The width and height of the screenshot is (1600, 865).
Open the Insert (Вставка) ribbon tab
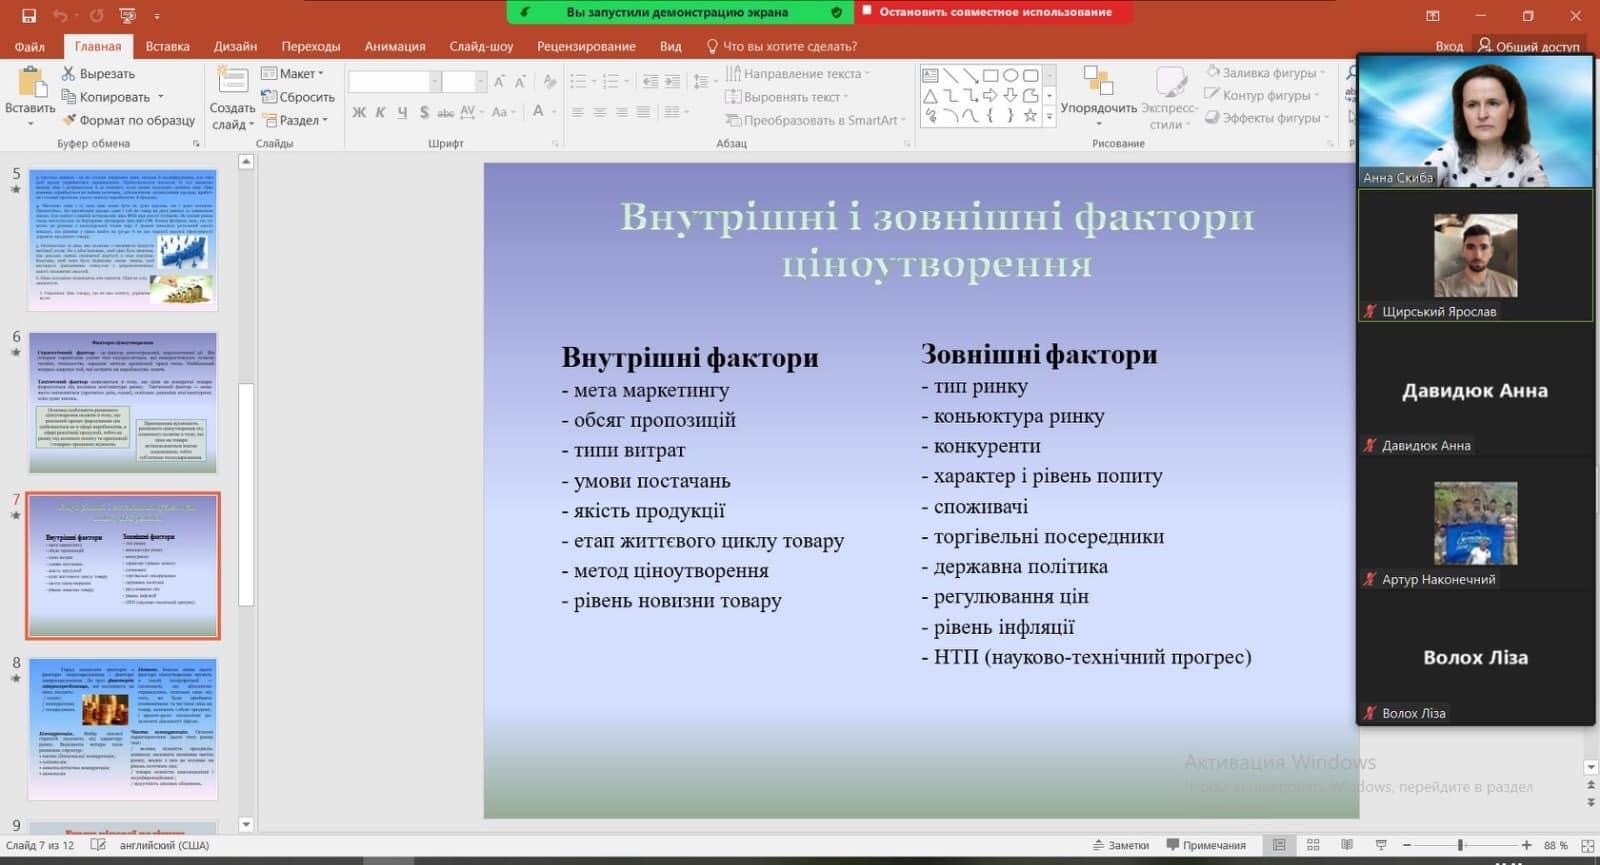(167, 46)
